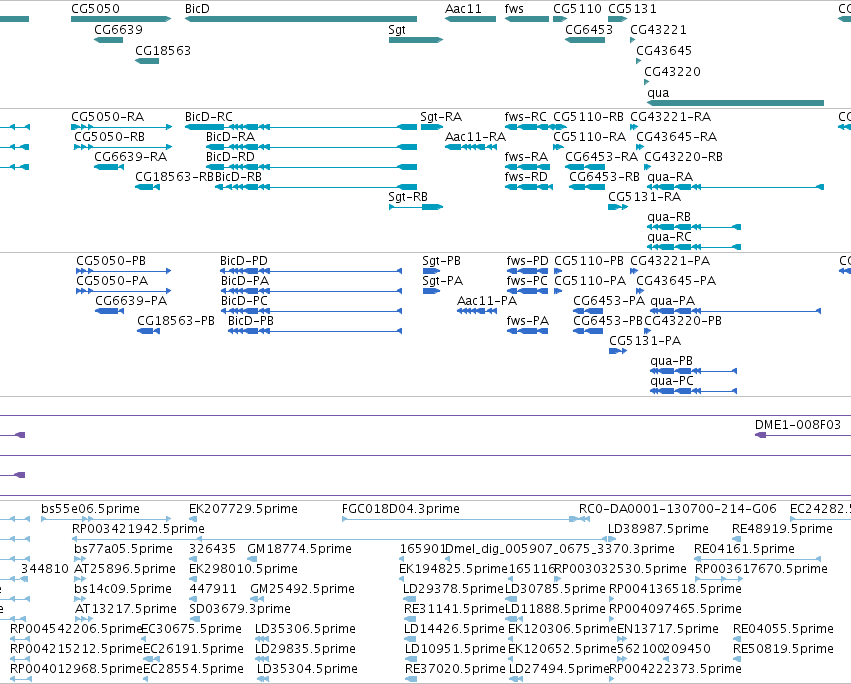Select transcript BicD-RA
The width and height of the screenshot is (851, 684).
tap(312, 147)
